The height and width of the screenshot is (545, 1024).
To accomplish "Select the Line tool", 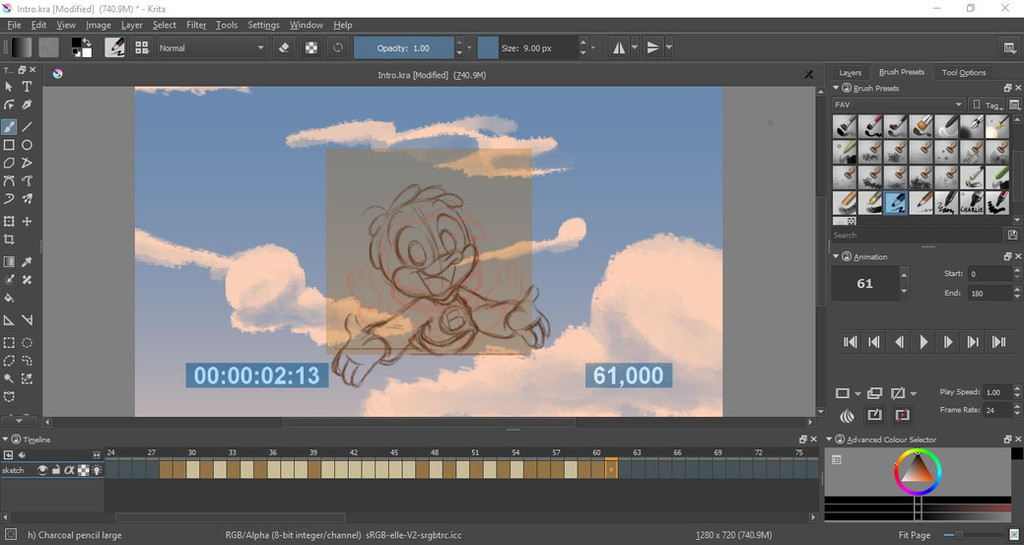I will point(27,127).
